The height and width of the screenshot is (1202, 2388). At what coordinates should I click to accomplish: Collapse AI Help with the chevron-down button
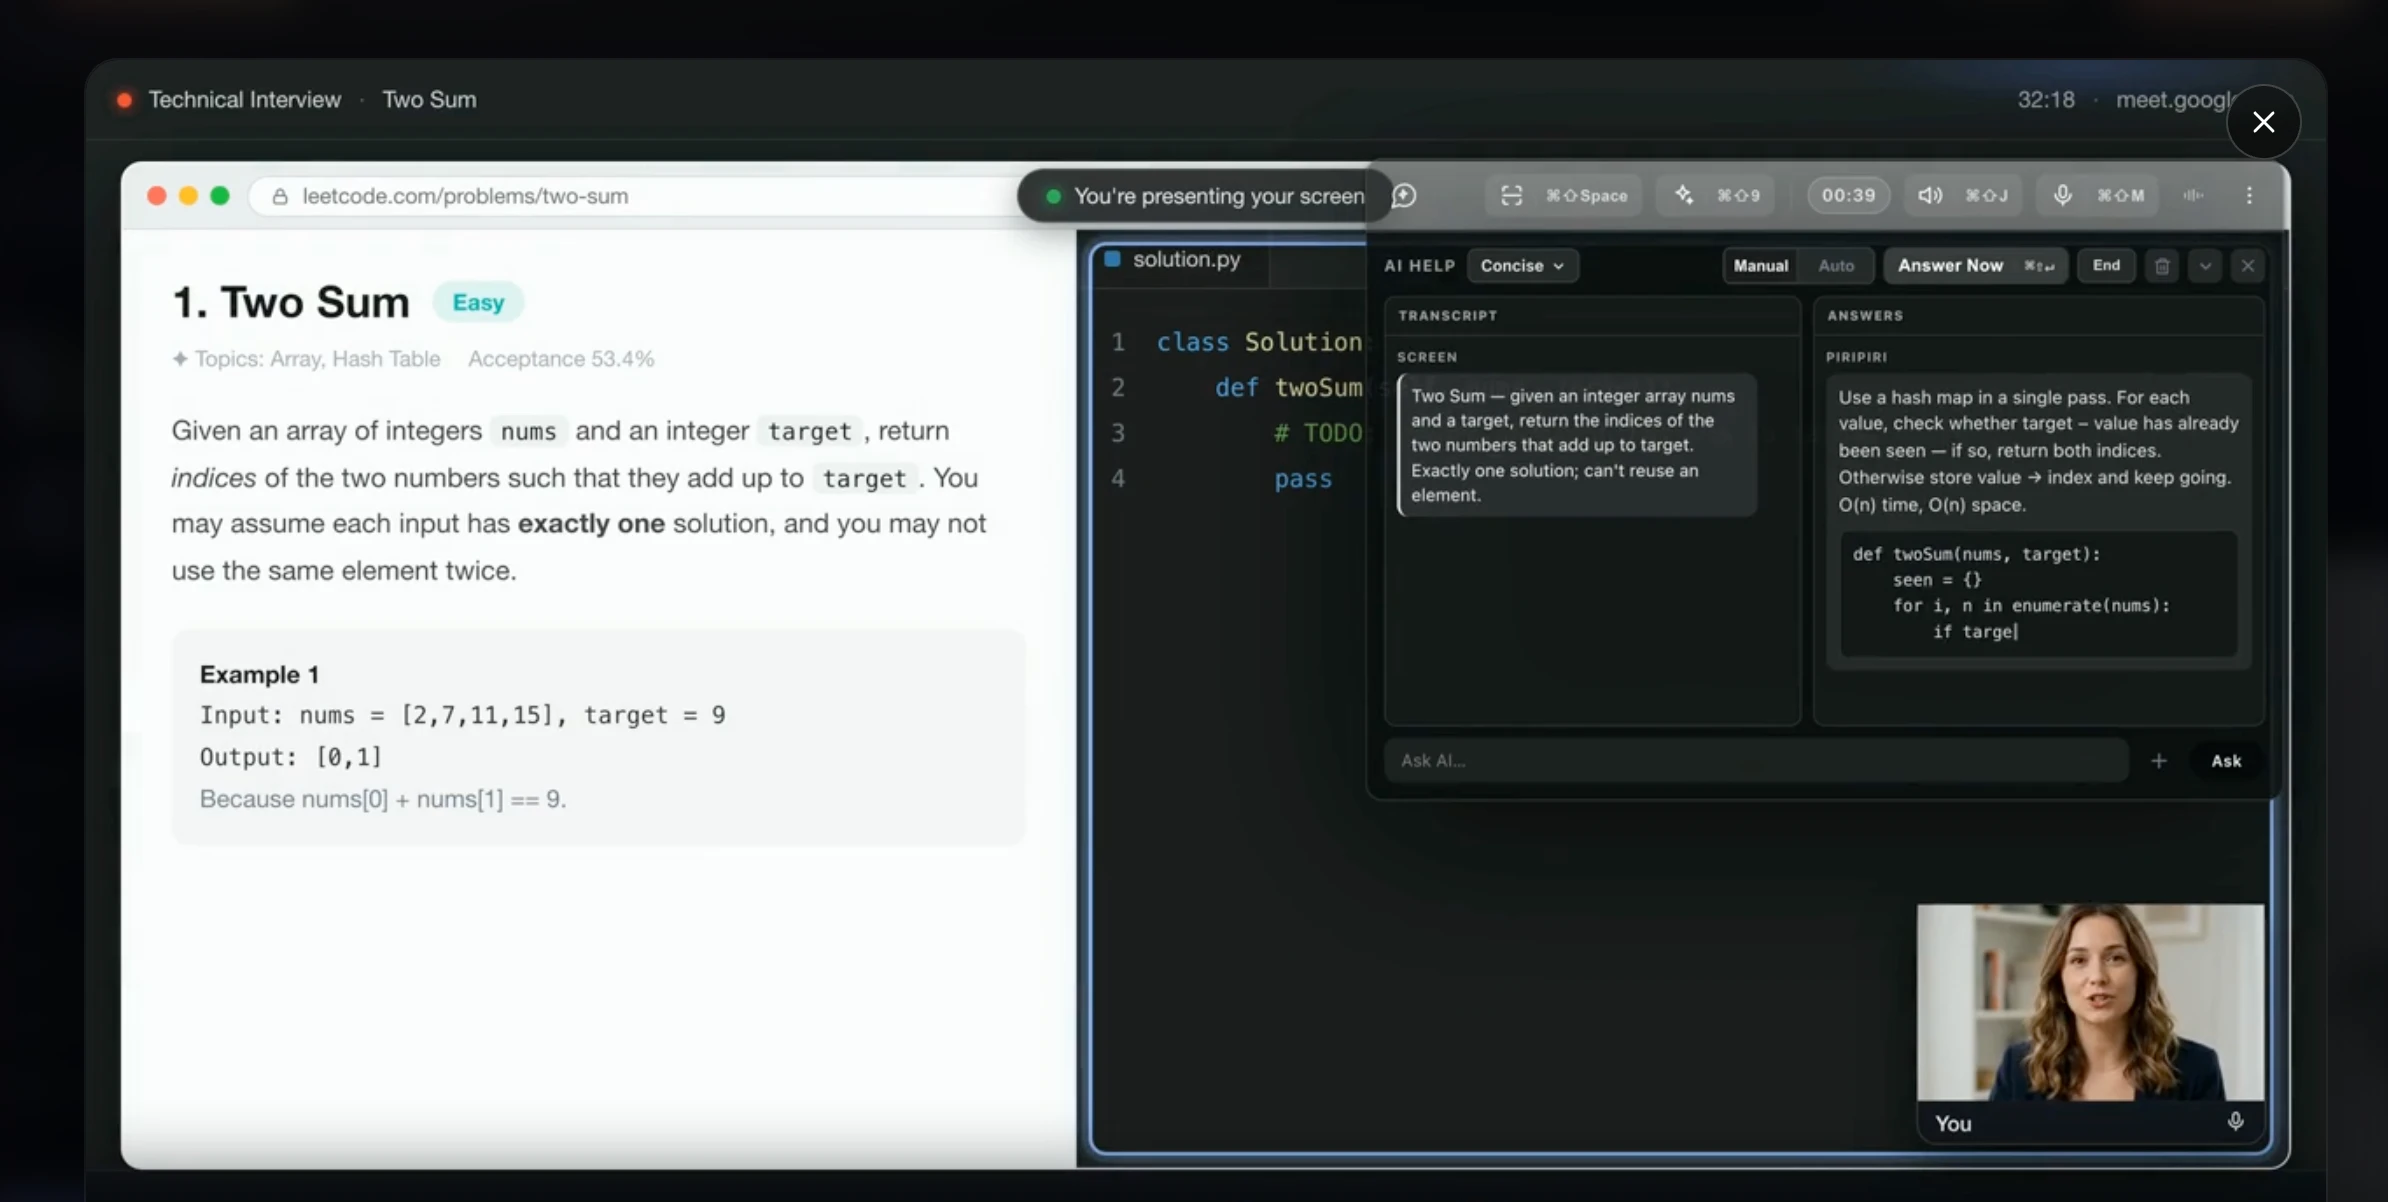click(x=2205, y=266)
